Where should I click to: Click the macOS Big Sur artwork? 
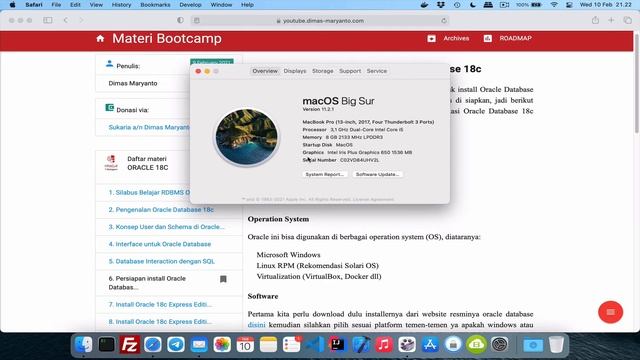[247, 137]
